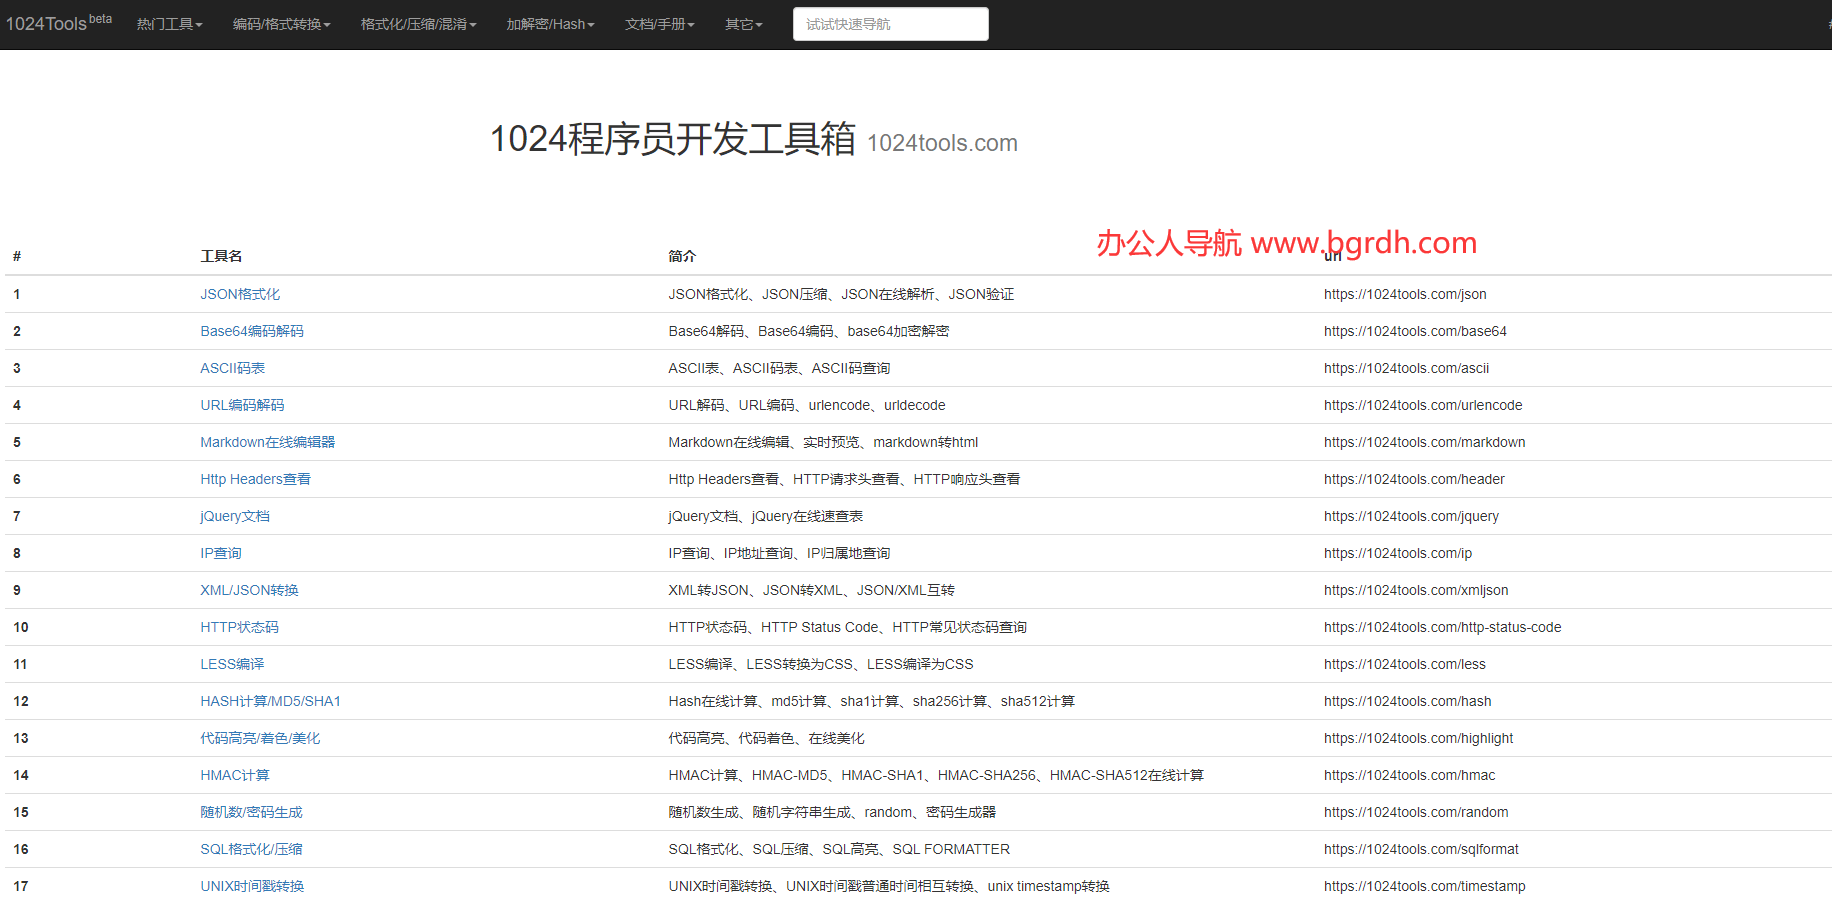
Task: Open the 格式化/压缩/混淆 dropdown
Action: point(418,24)
